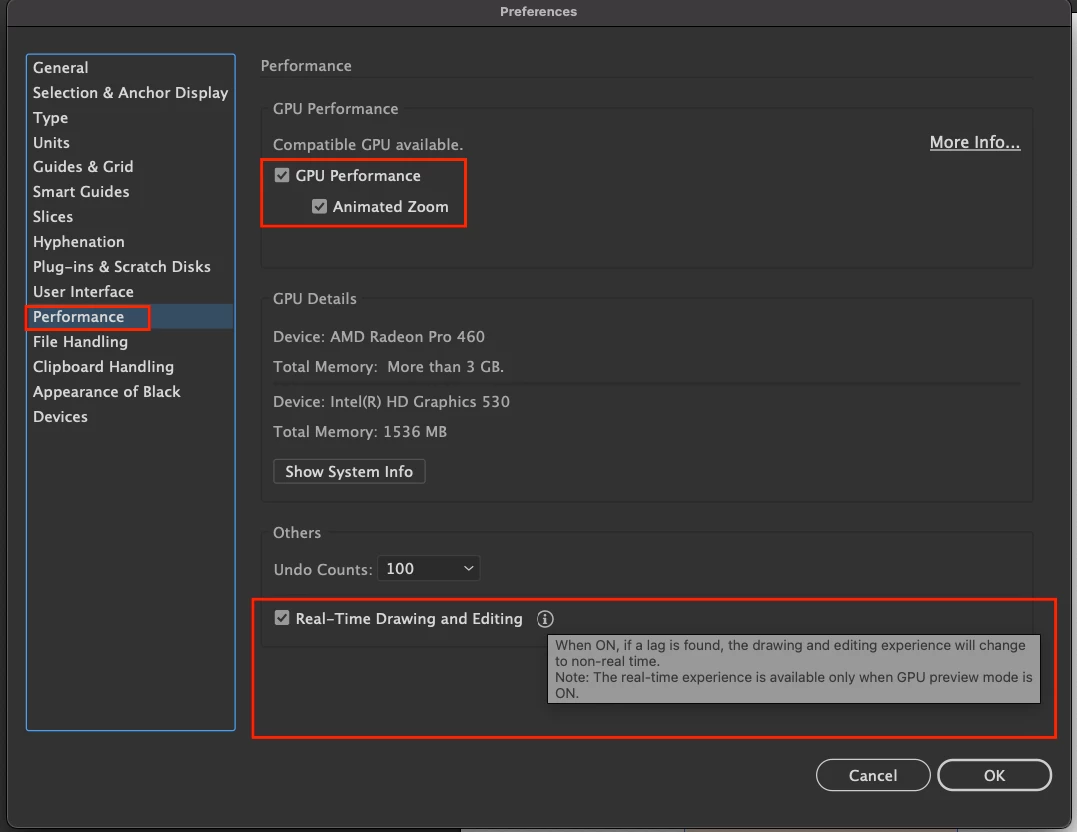Image resolution: width=1077 pixels, height=832 pixels.
Task: Click the GPU Details section heading
Action: [315, 299]
